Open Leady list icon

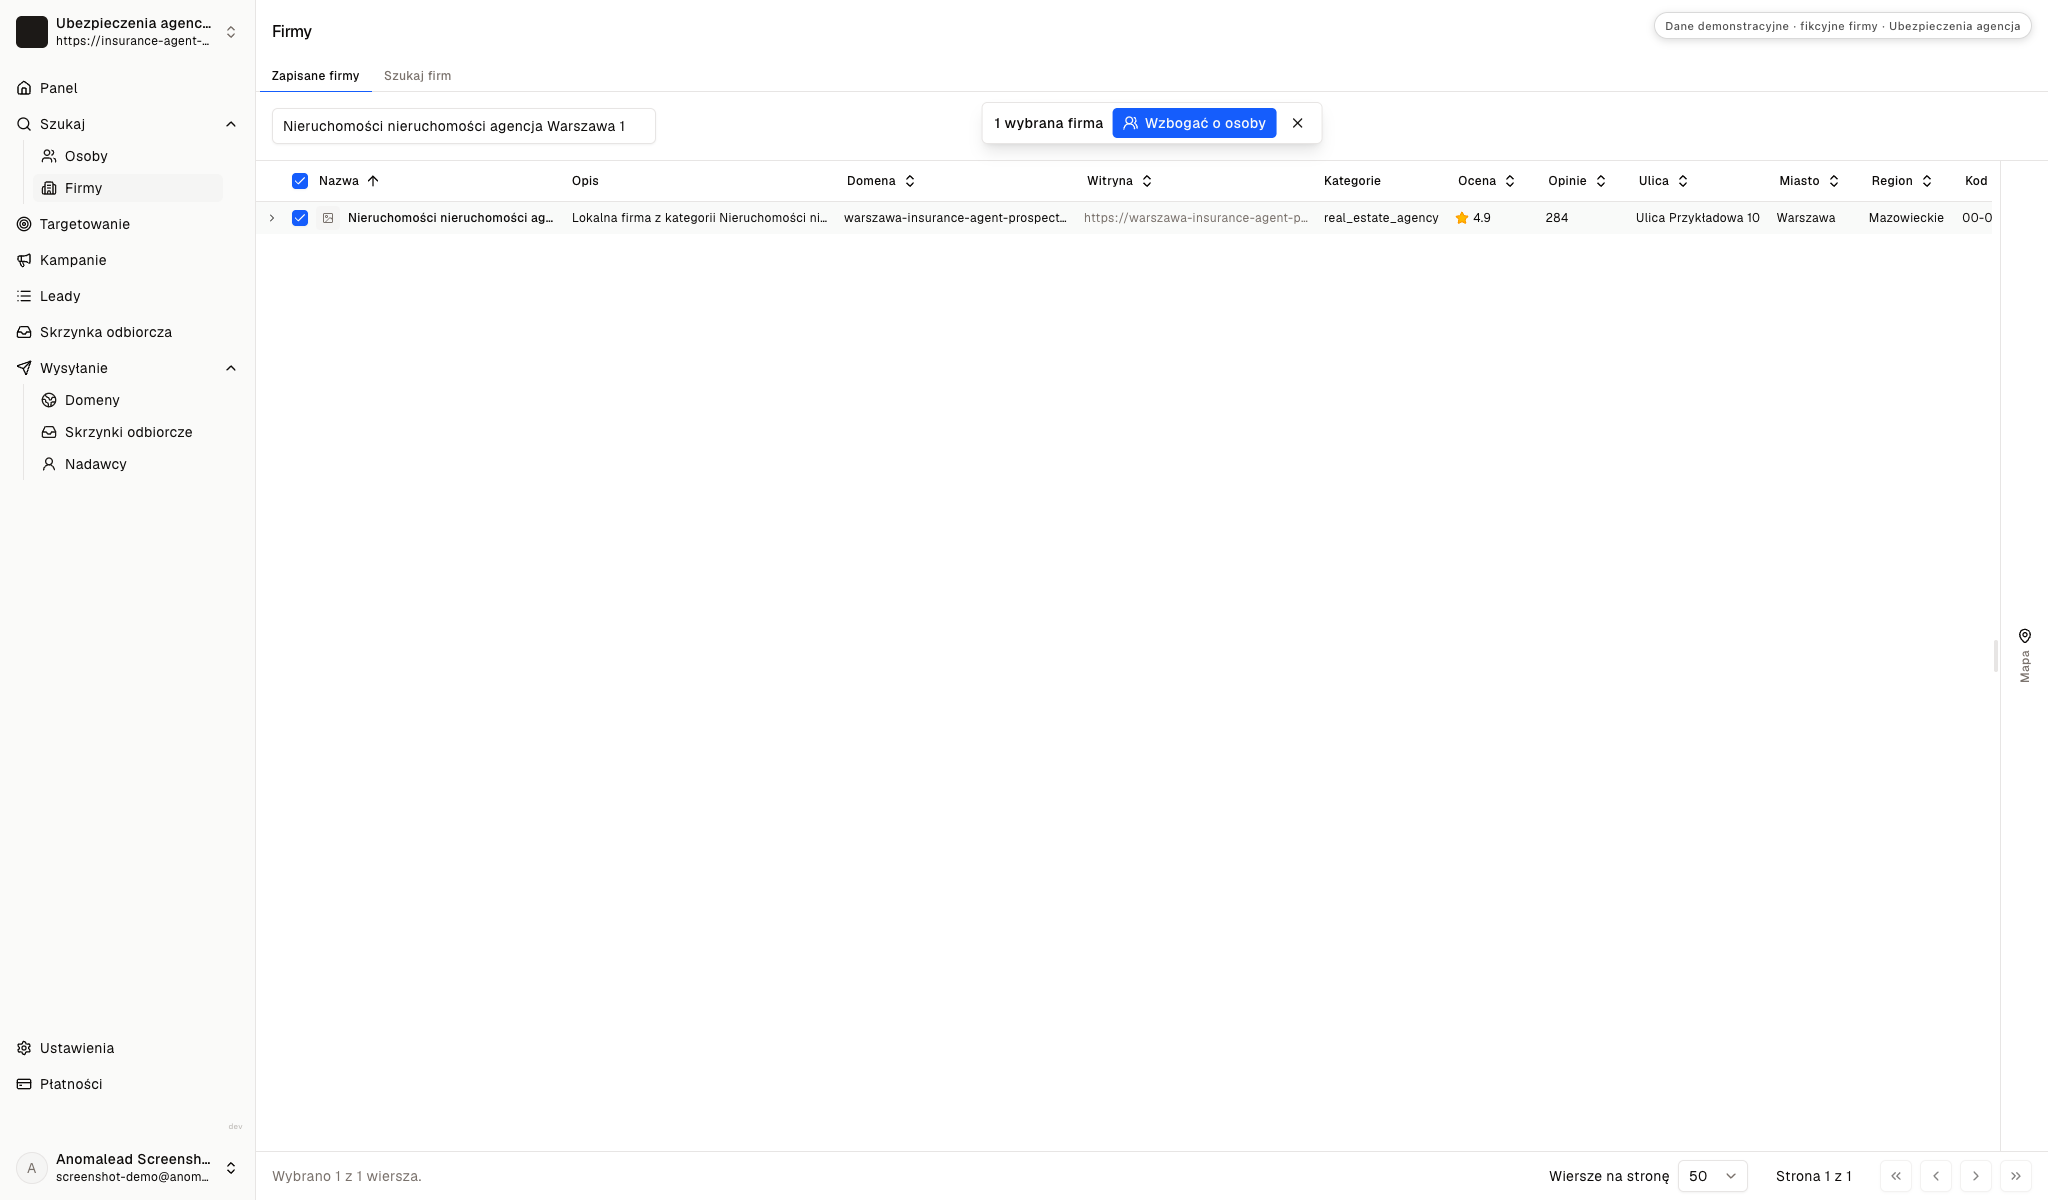point(24,296)
